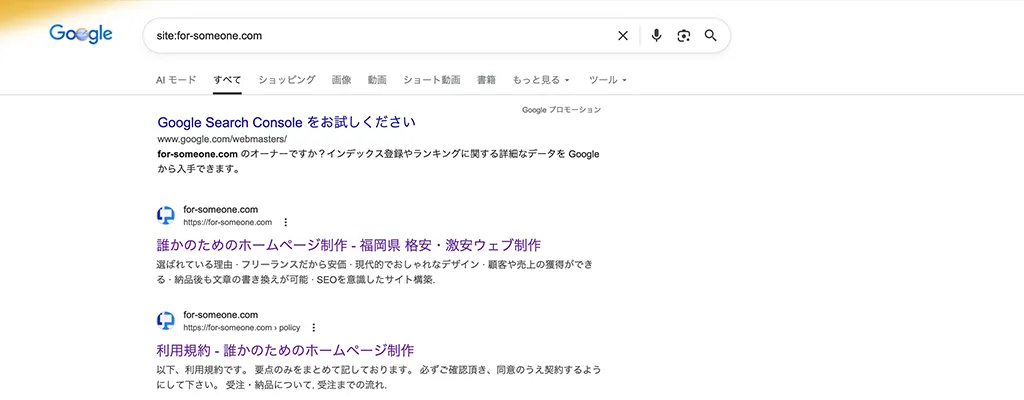Open three-dot menu beside https://for-someone.com
Viewport: 1024px width, 400px height.
pyautogui.click(x=285, y=222)
